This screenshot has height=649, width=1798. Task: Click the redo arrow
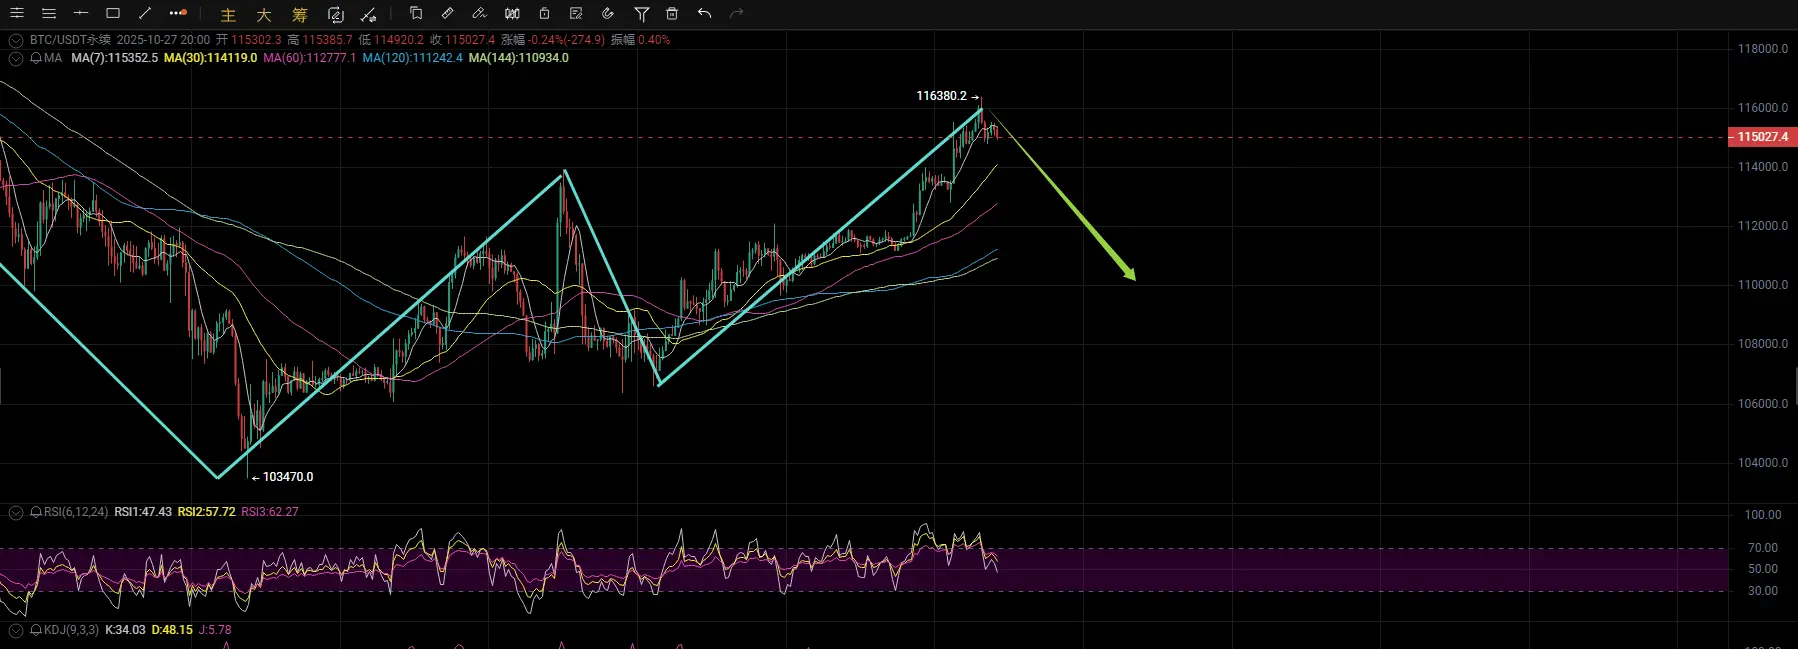(x=737, y=13)
